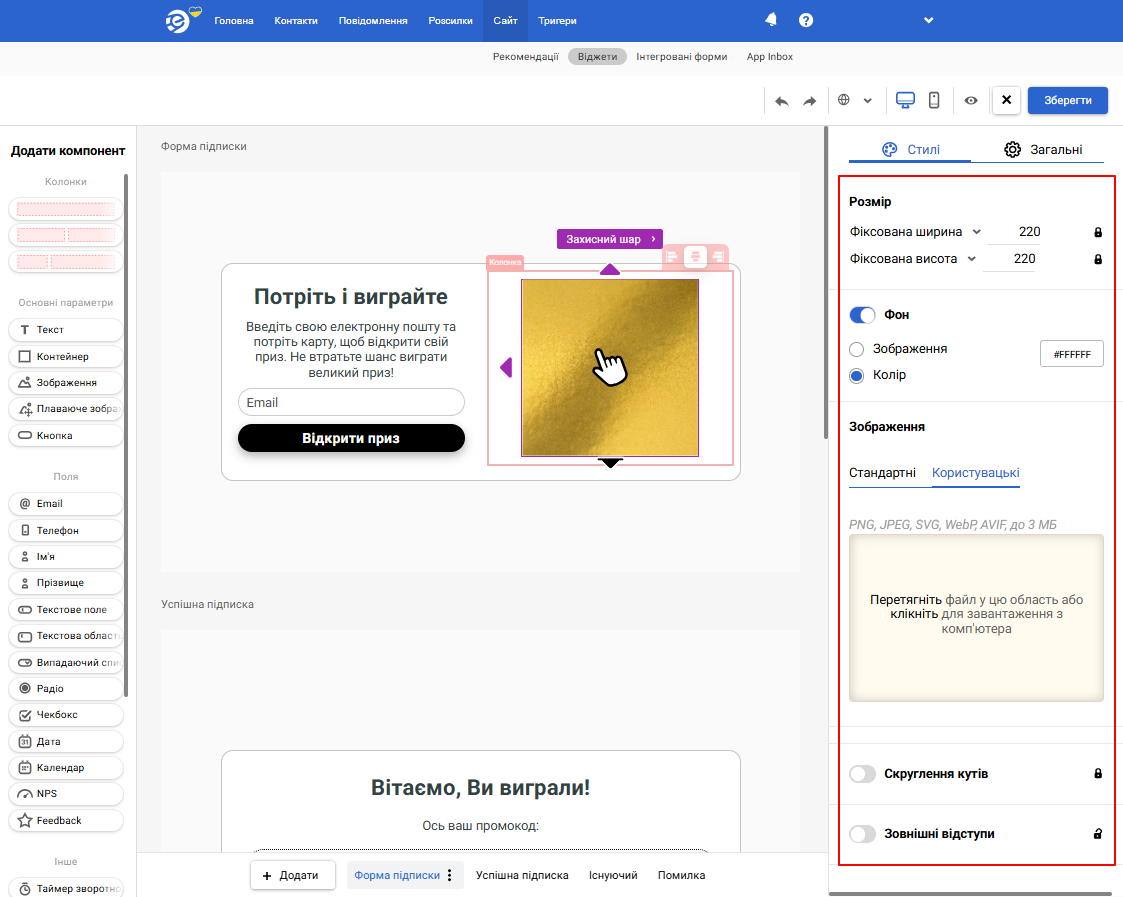The width and height of the screenshot is (1123, 897).
Task: Close the editor with X button
Action: coord(1006,100)
